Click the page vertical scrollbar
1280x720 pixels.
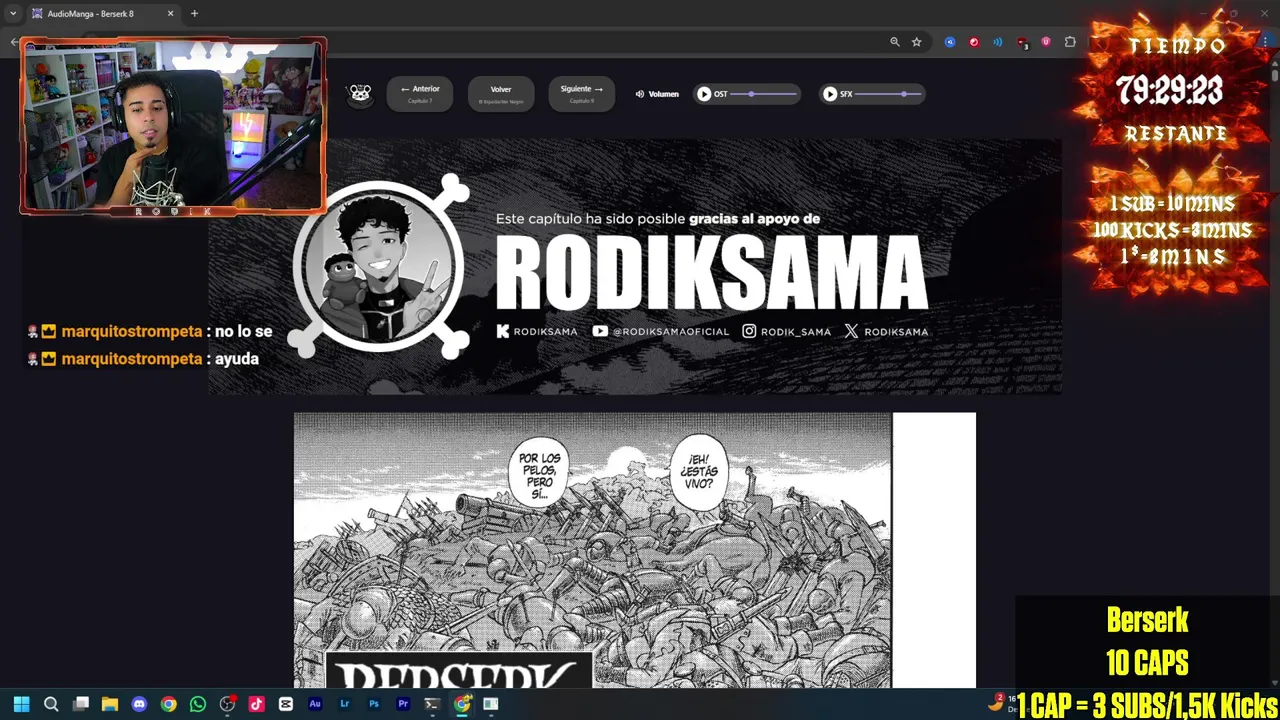point(1274,75)
